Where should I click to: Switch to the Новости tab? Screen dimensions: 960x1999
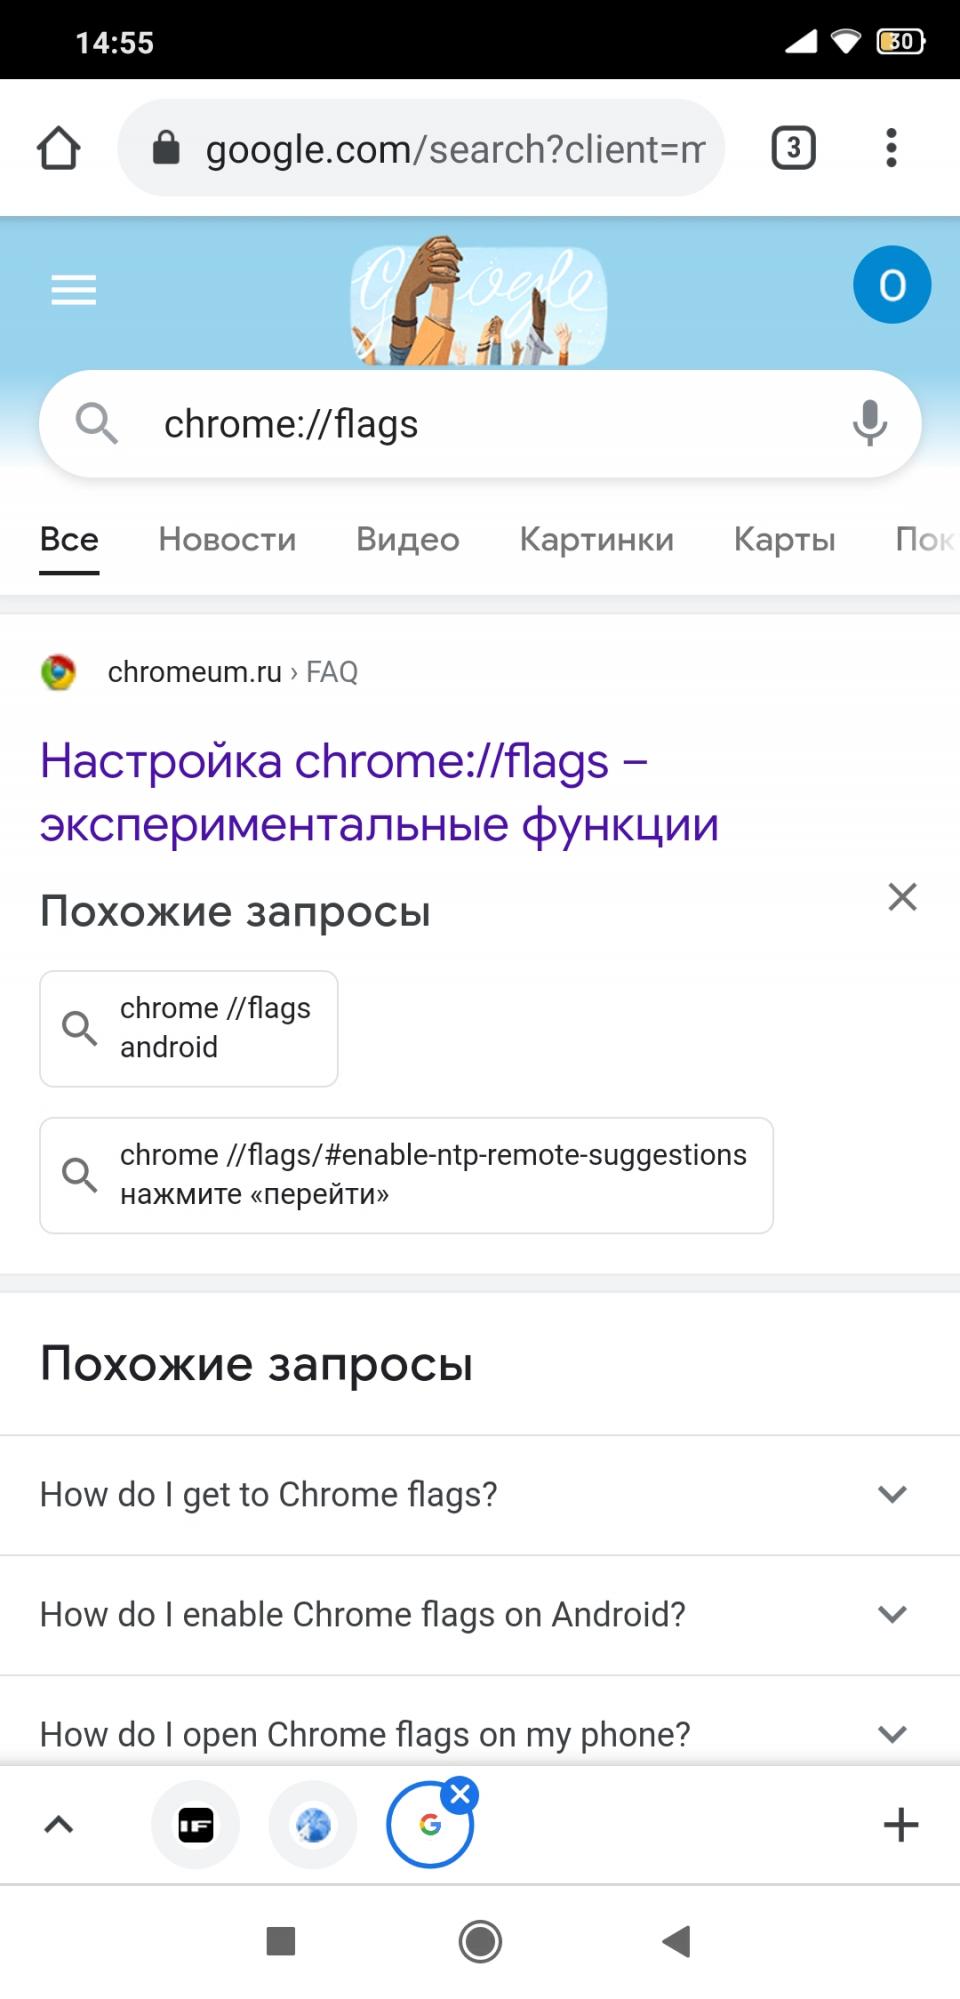pos(227,539)
